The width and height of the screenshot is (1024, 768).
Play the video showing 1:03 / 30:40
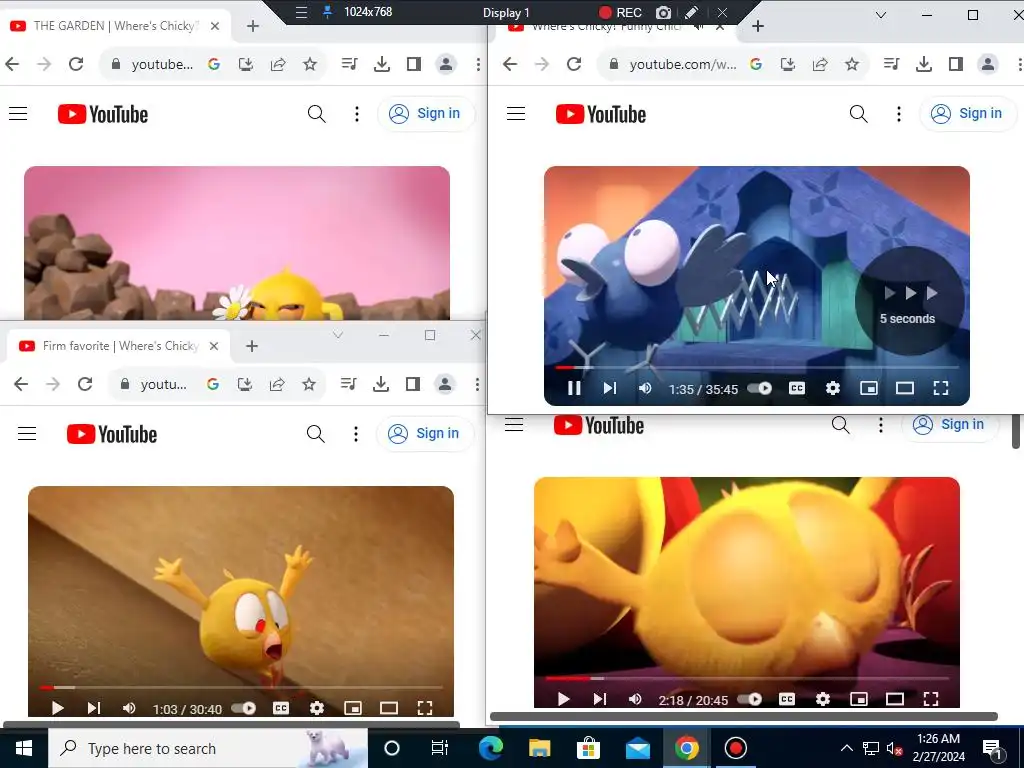pyautogui.click(x=57, y=709)
